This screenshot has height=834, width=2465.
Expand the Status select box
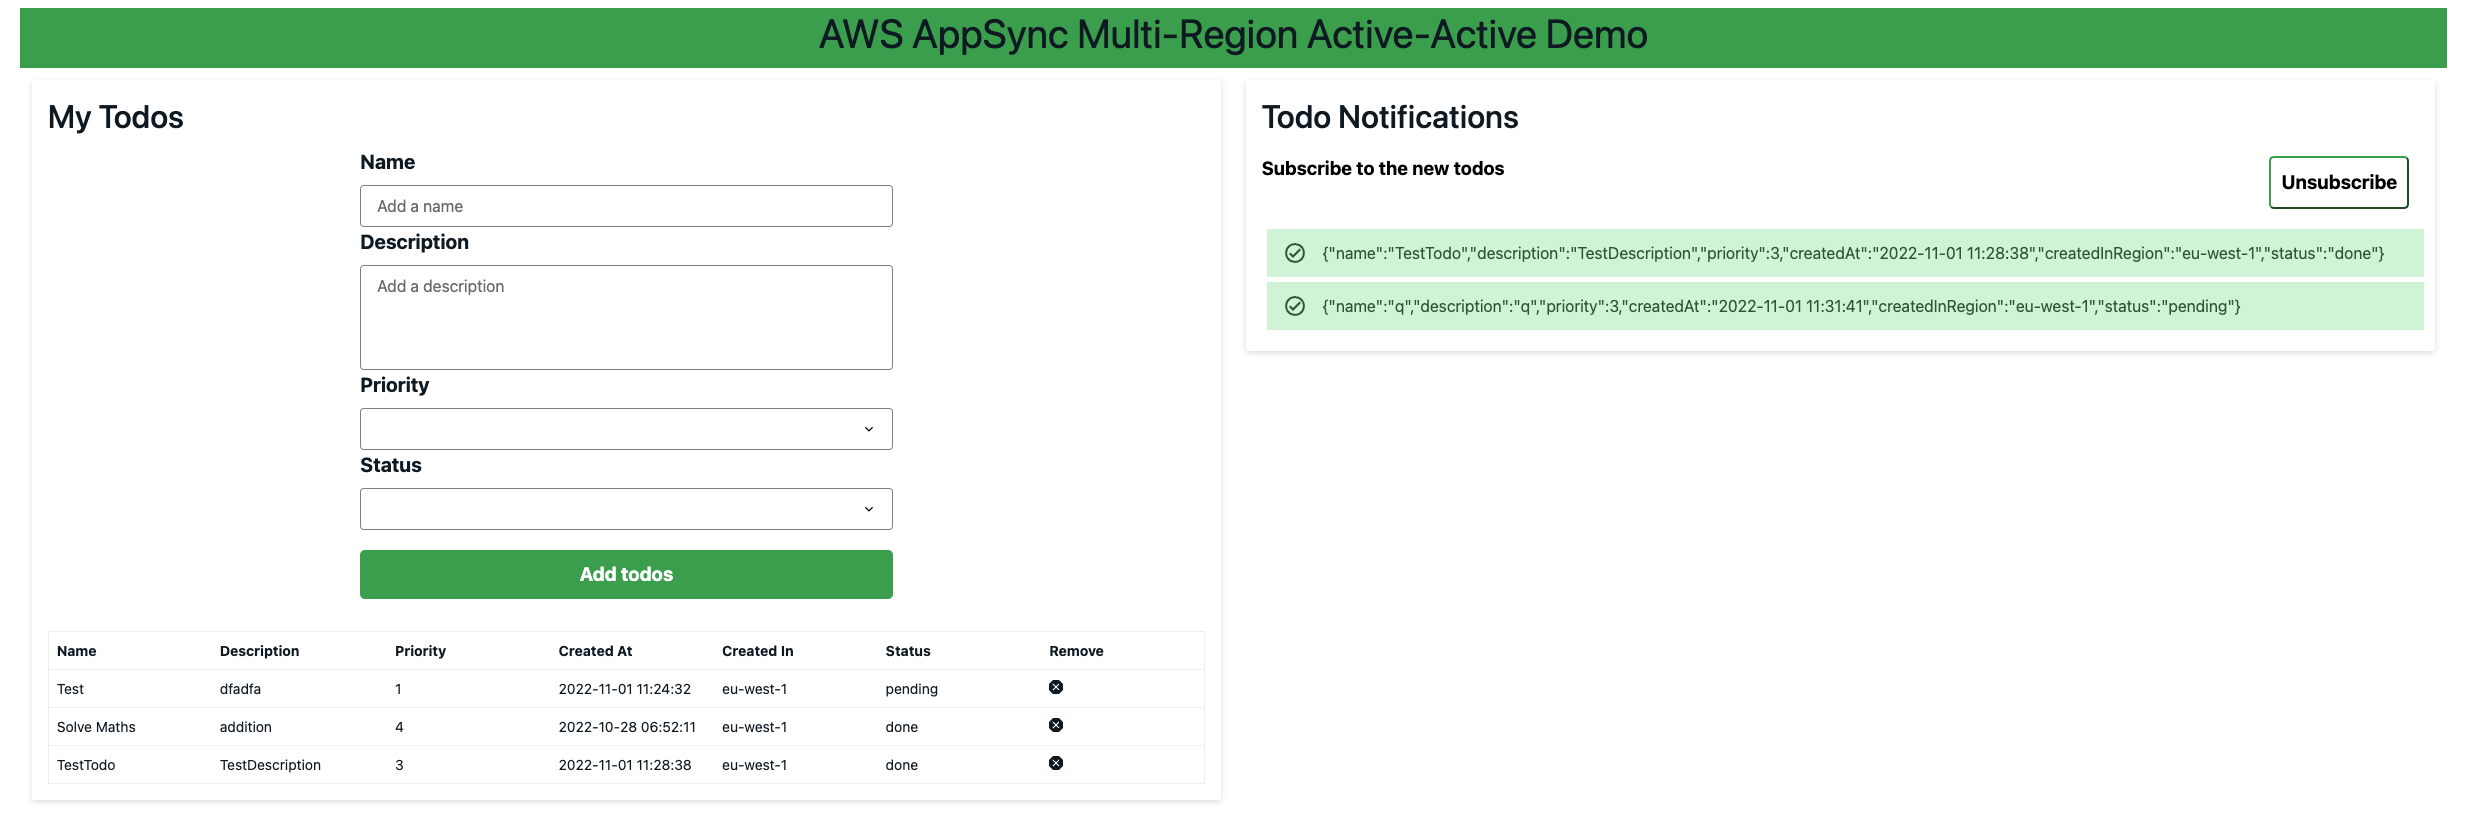626,509
